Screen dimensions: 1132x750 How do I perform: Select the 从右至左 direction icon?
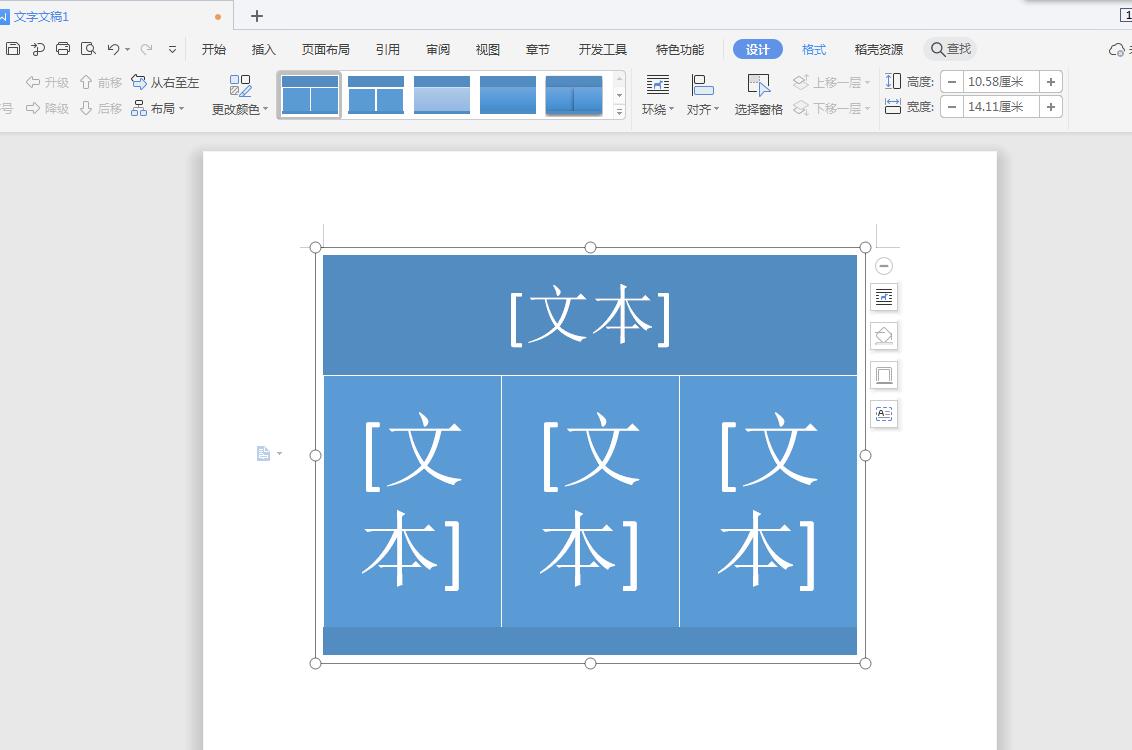pos(165,82)
